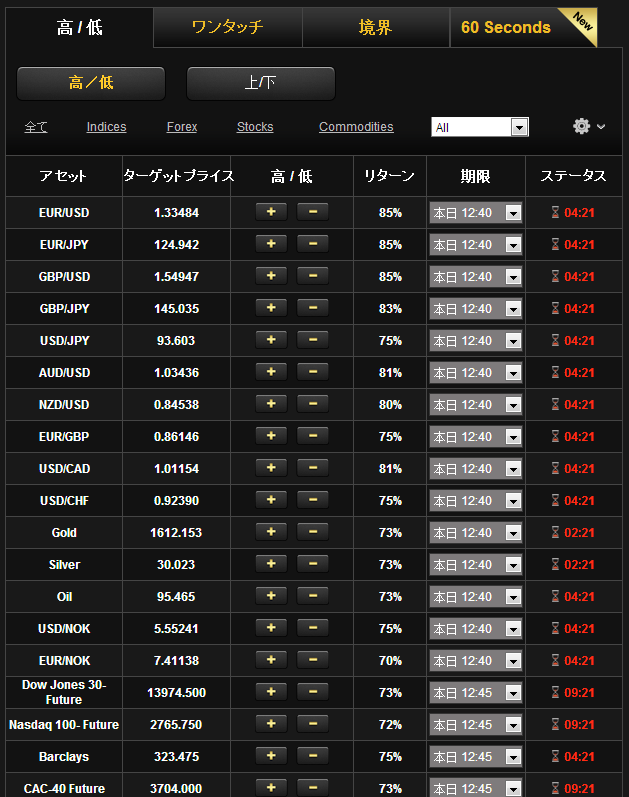629x797 pixels.
Task: Click the plus button for GBP/USD
Action: click(x=271, y=275)
